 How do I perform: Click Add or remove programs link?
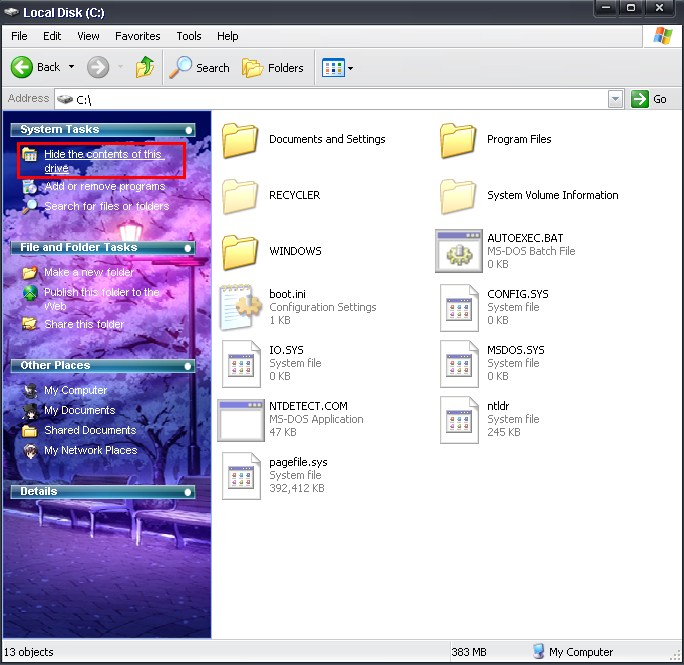coord(105,186)
